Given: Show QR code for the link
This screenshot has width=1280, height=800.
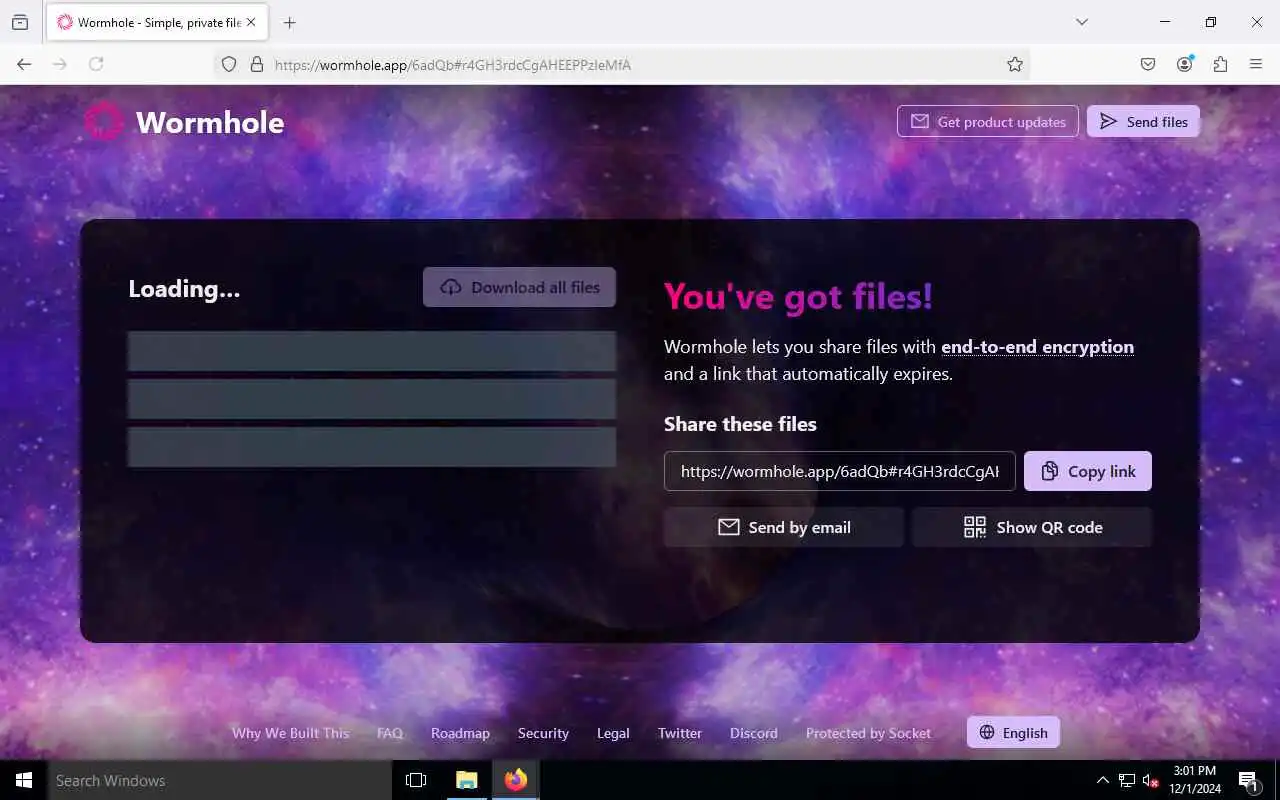Looking at the screenshot, I should pos(1032,527).
